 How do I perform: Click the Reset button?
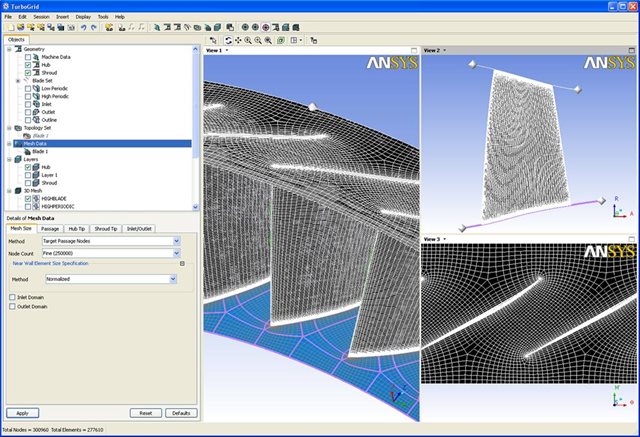146,413
